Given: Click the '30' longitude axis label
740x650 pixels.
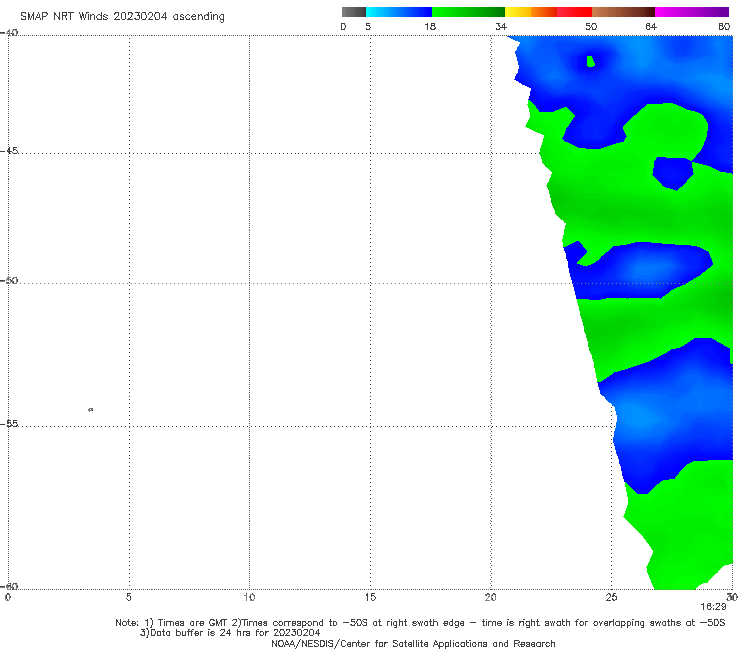Looking at the screenshot, I should tap(732, 597).
